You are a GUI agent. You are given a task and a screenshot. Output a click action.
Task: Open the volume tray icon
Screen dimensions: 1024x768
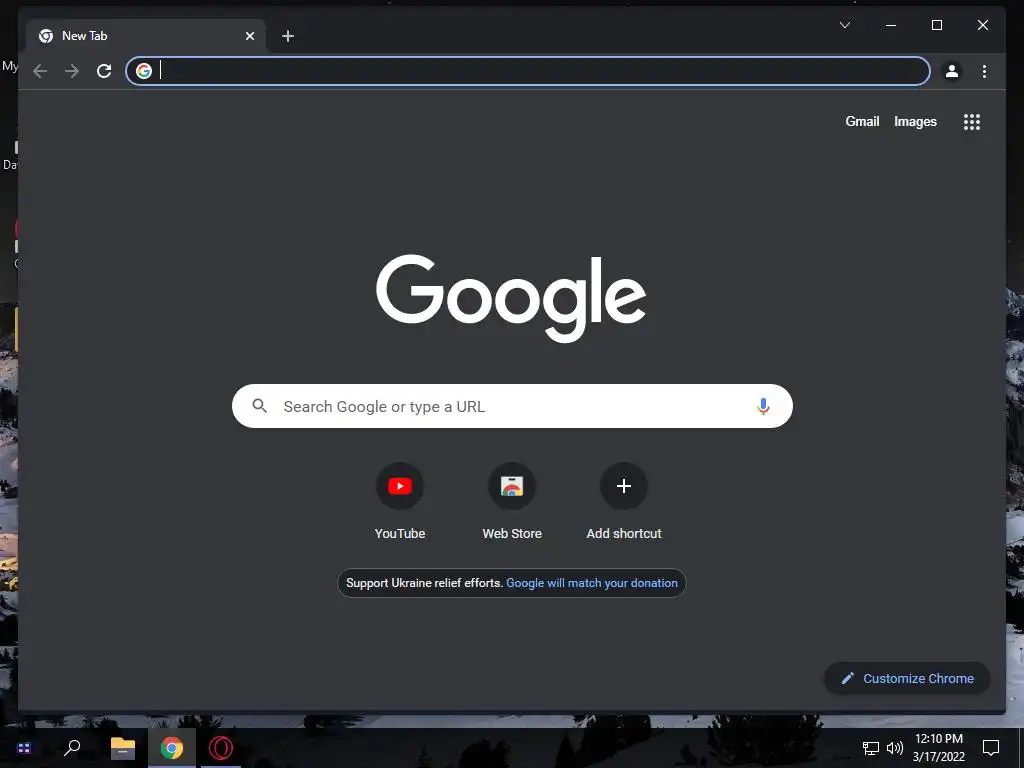click(895, 748)
